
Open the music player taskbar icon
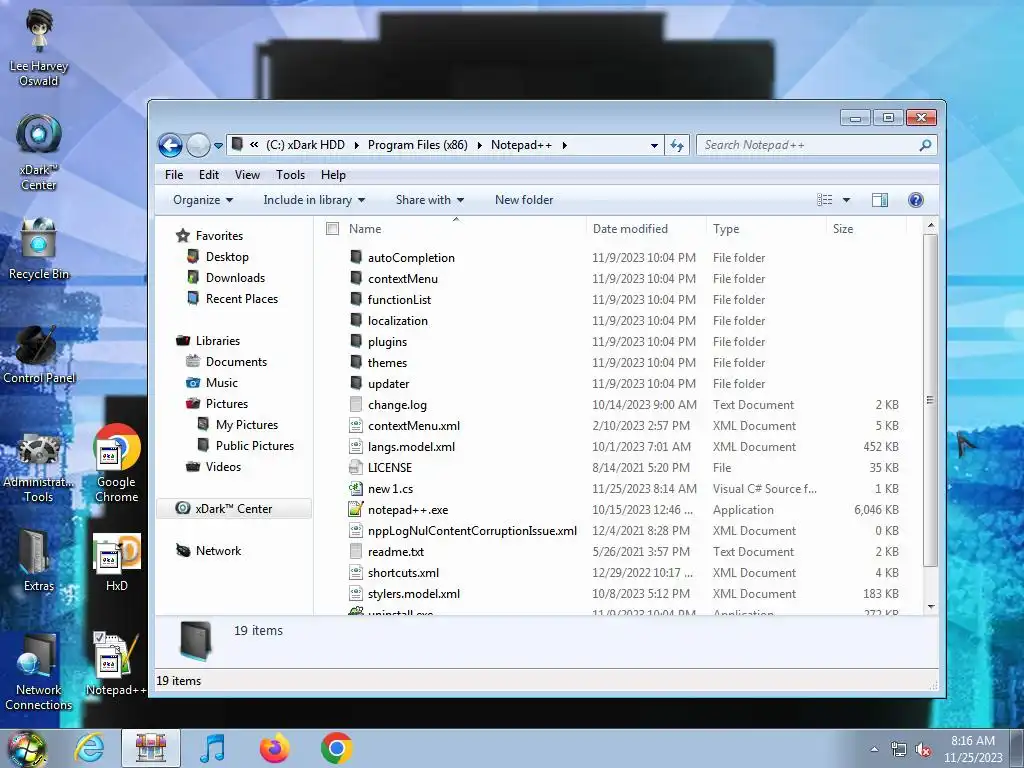tap(212, 748)
